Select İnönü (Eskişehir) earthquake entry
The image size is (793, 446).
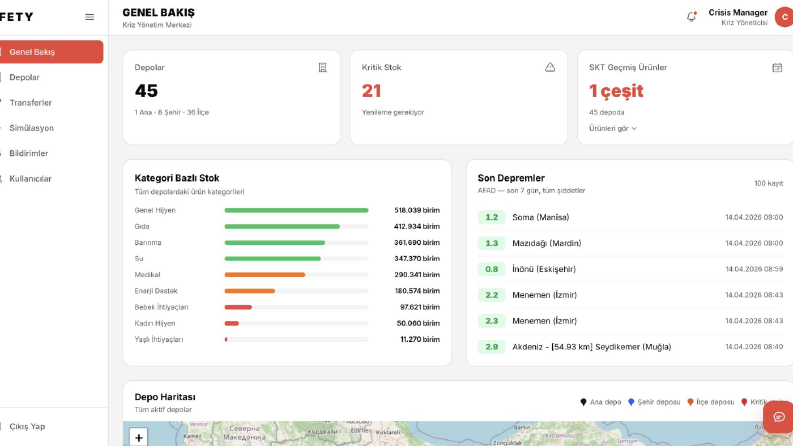point(630,269)
